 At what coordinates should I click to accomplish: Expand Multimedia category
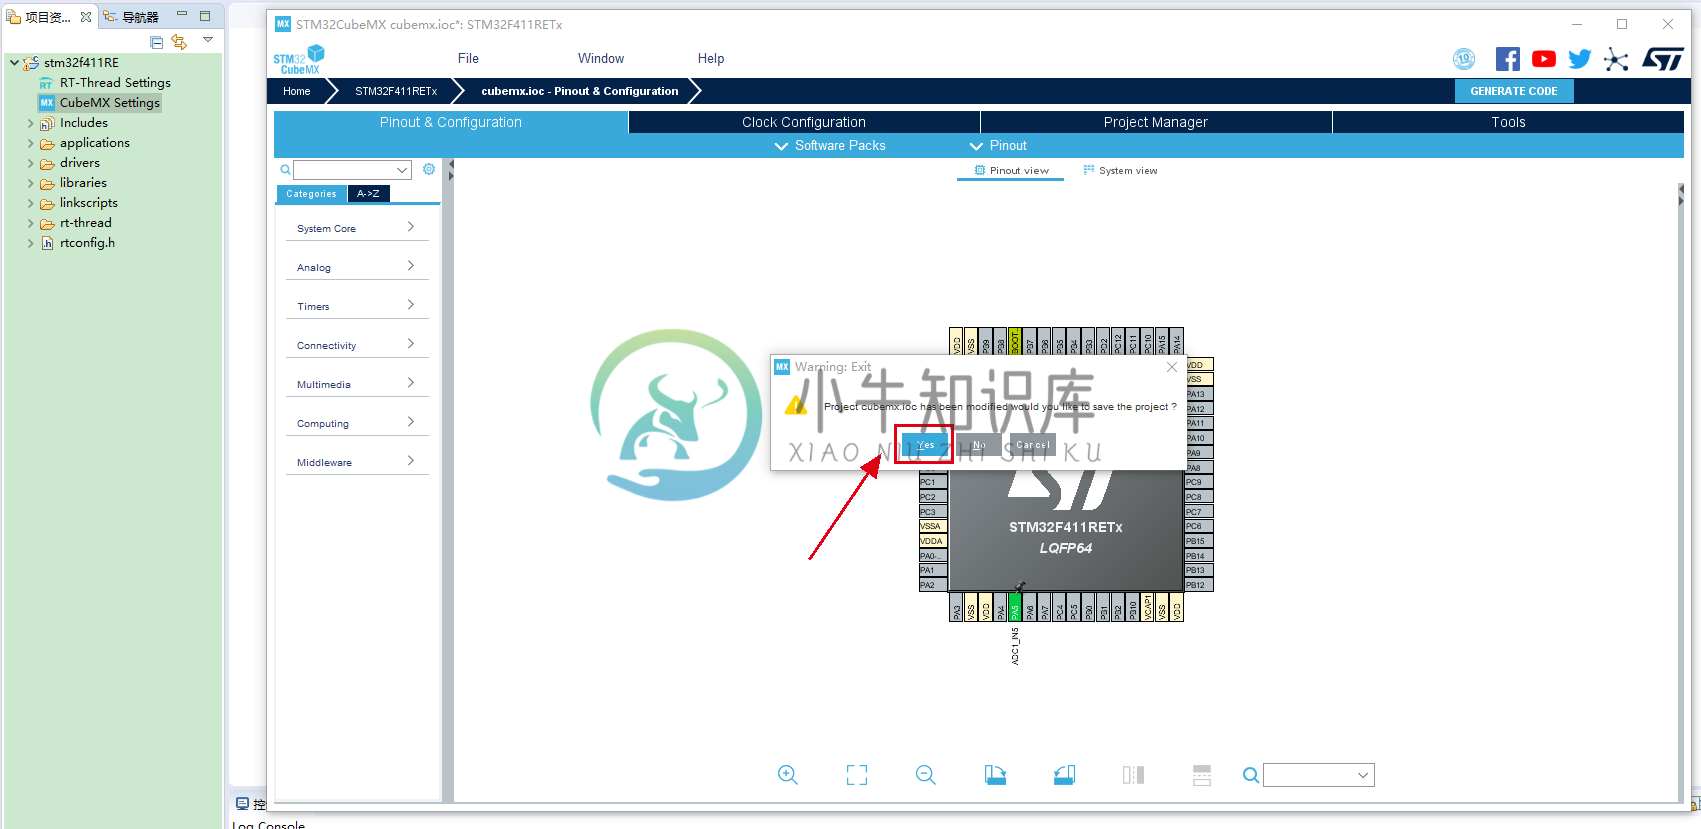point(357,384)
